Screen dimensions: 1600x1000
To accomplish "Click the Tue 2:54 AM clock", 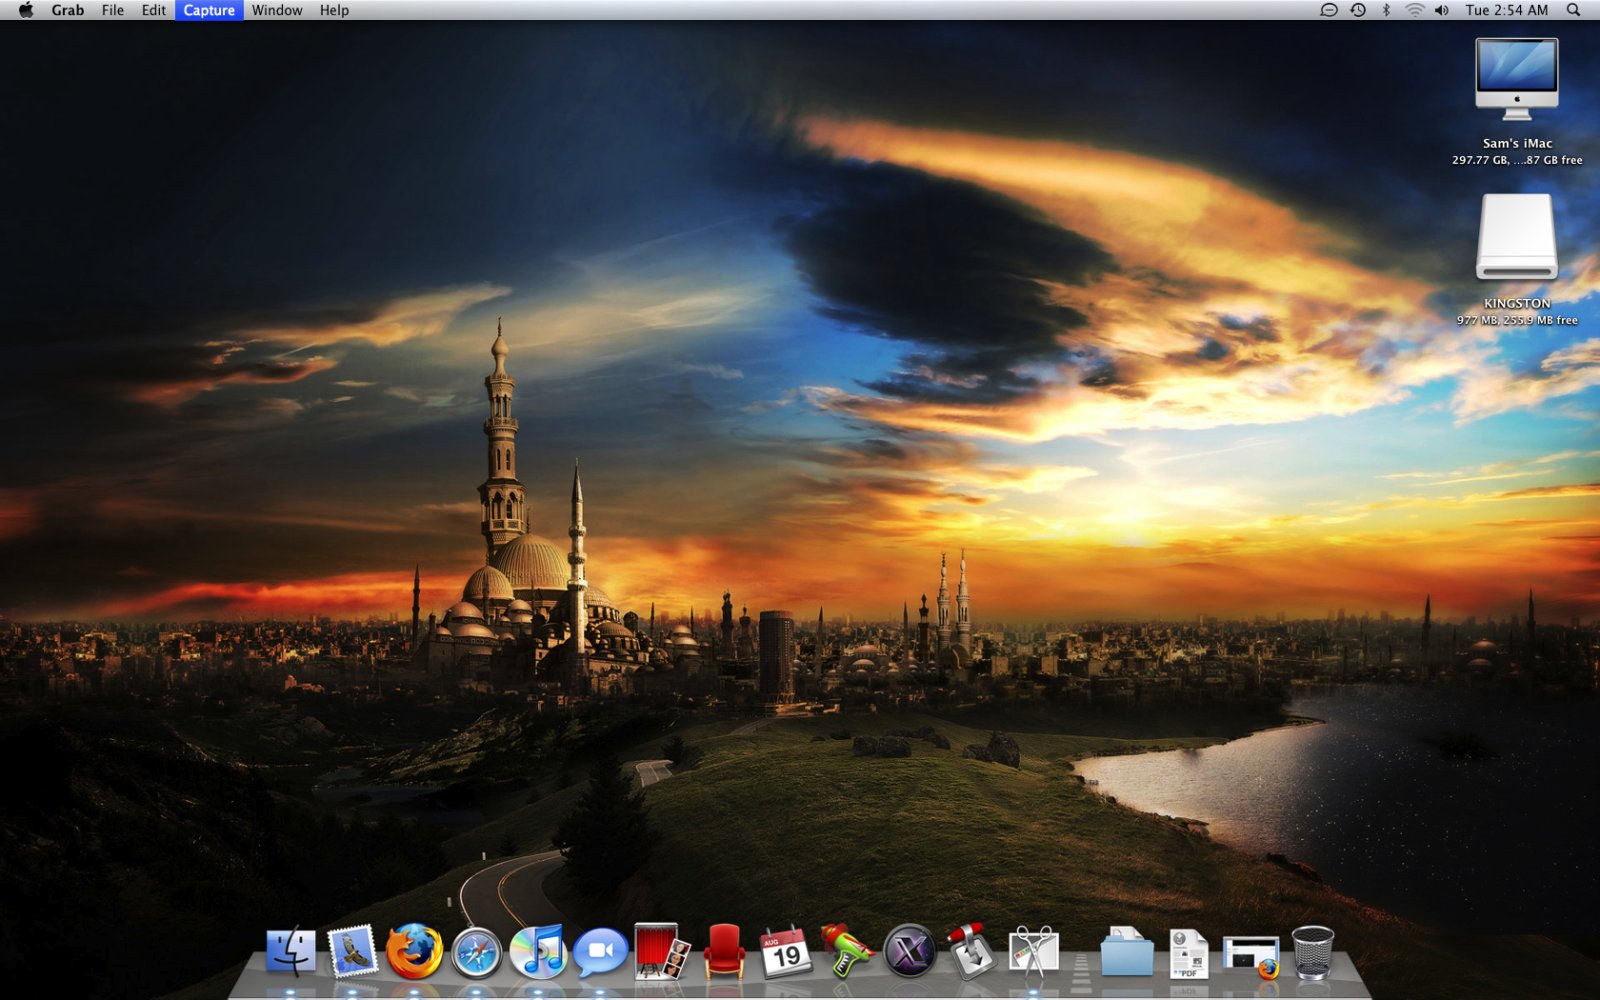I will 1507,10.
